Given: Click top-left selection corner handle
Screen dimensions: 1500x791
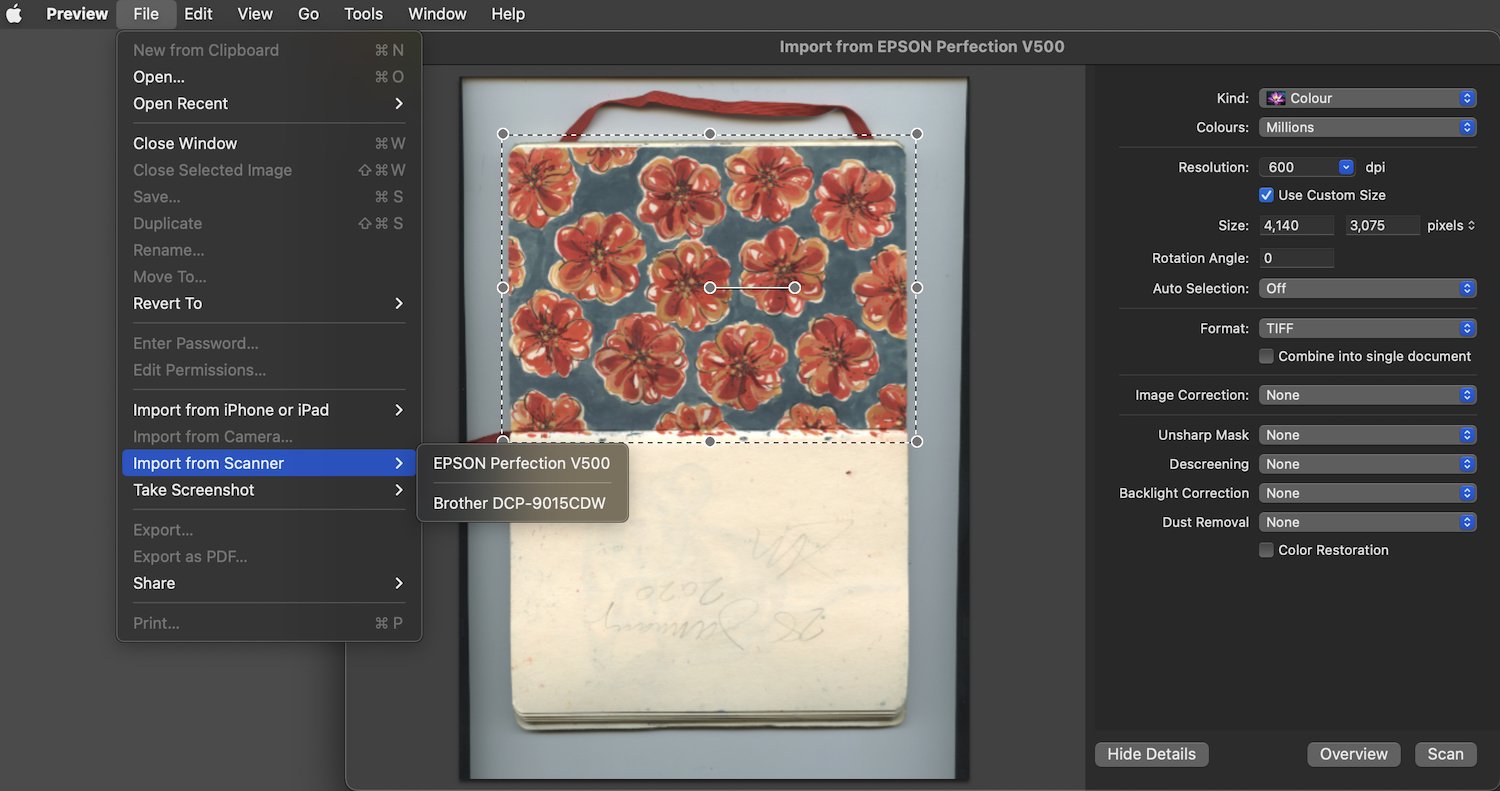Looking at the screenshot, I should [503, 134].
